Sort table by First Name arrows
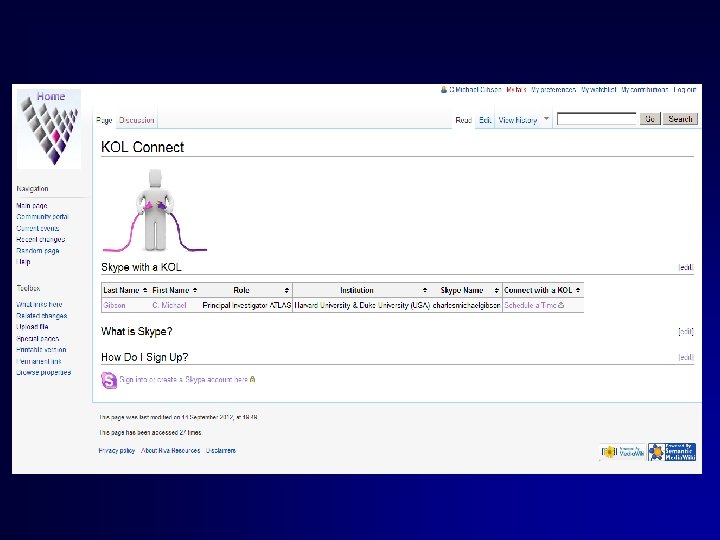The height and width of the screenshot is (540, 720). pos(195,290)
